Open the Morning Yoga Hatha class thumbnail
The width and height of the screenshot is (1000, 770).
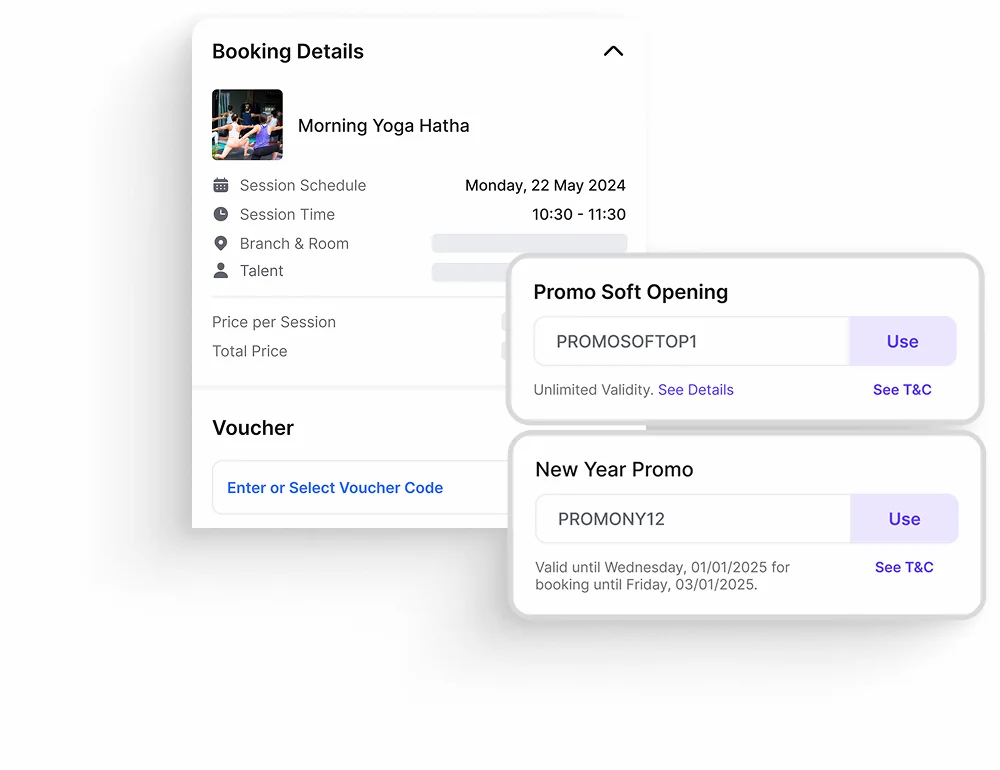click(x=247, y=125)
